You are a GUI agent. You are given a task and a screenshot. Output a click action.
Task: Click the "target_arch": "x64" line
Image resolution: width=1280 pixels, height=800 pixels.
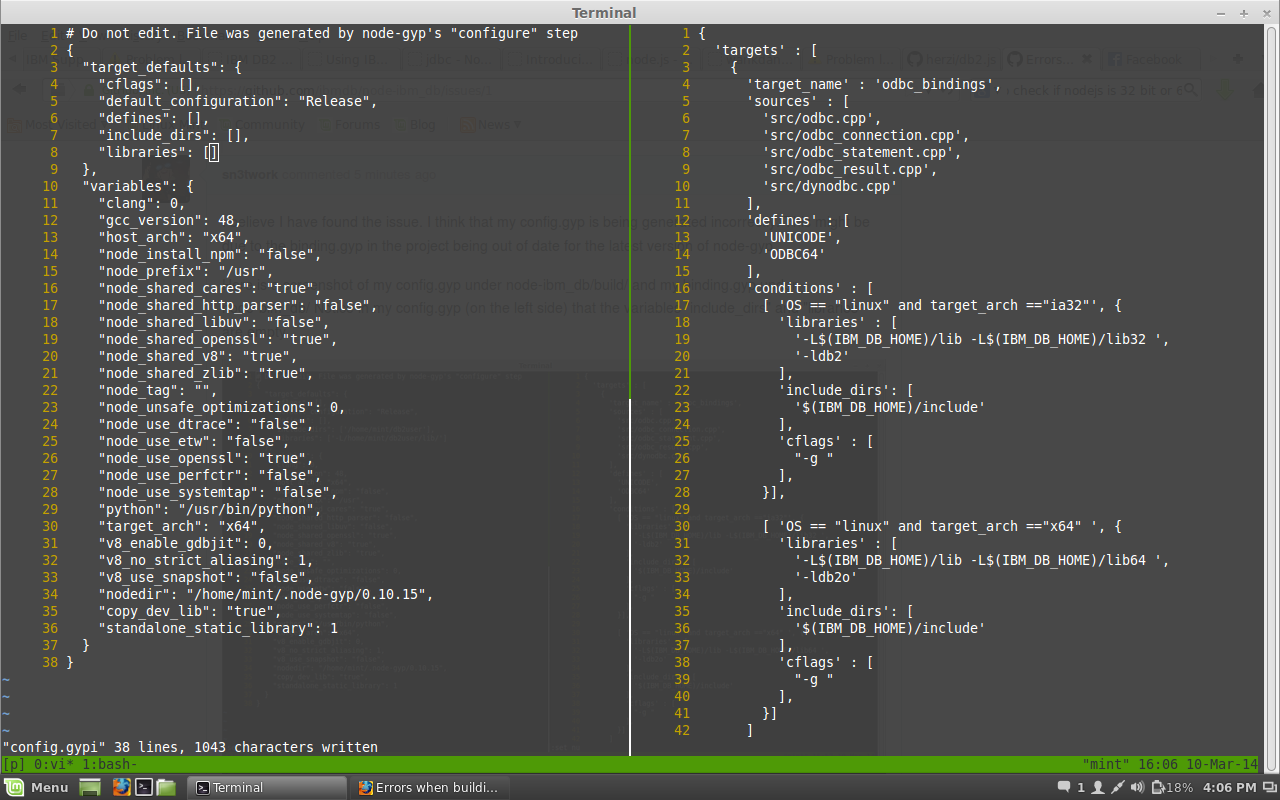click(x=182, y=526)
